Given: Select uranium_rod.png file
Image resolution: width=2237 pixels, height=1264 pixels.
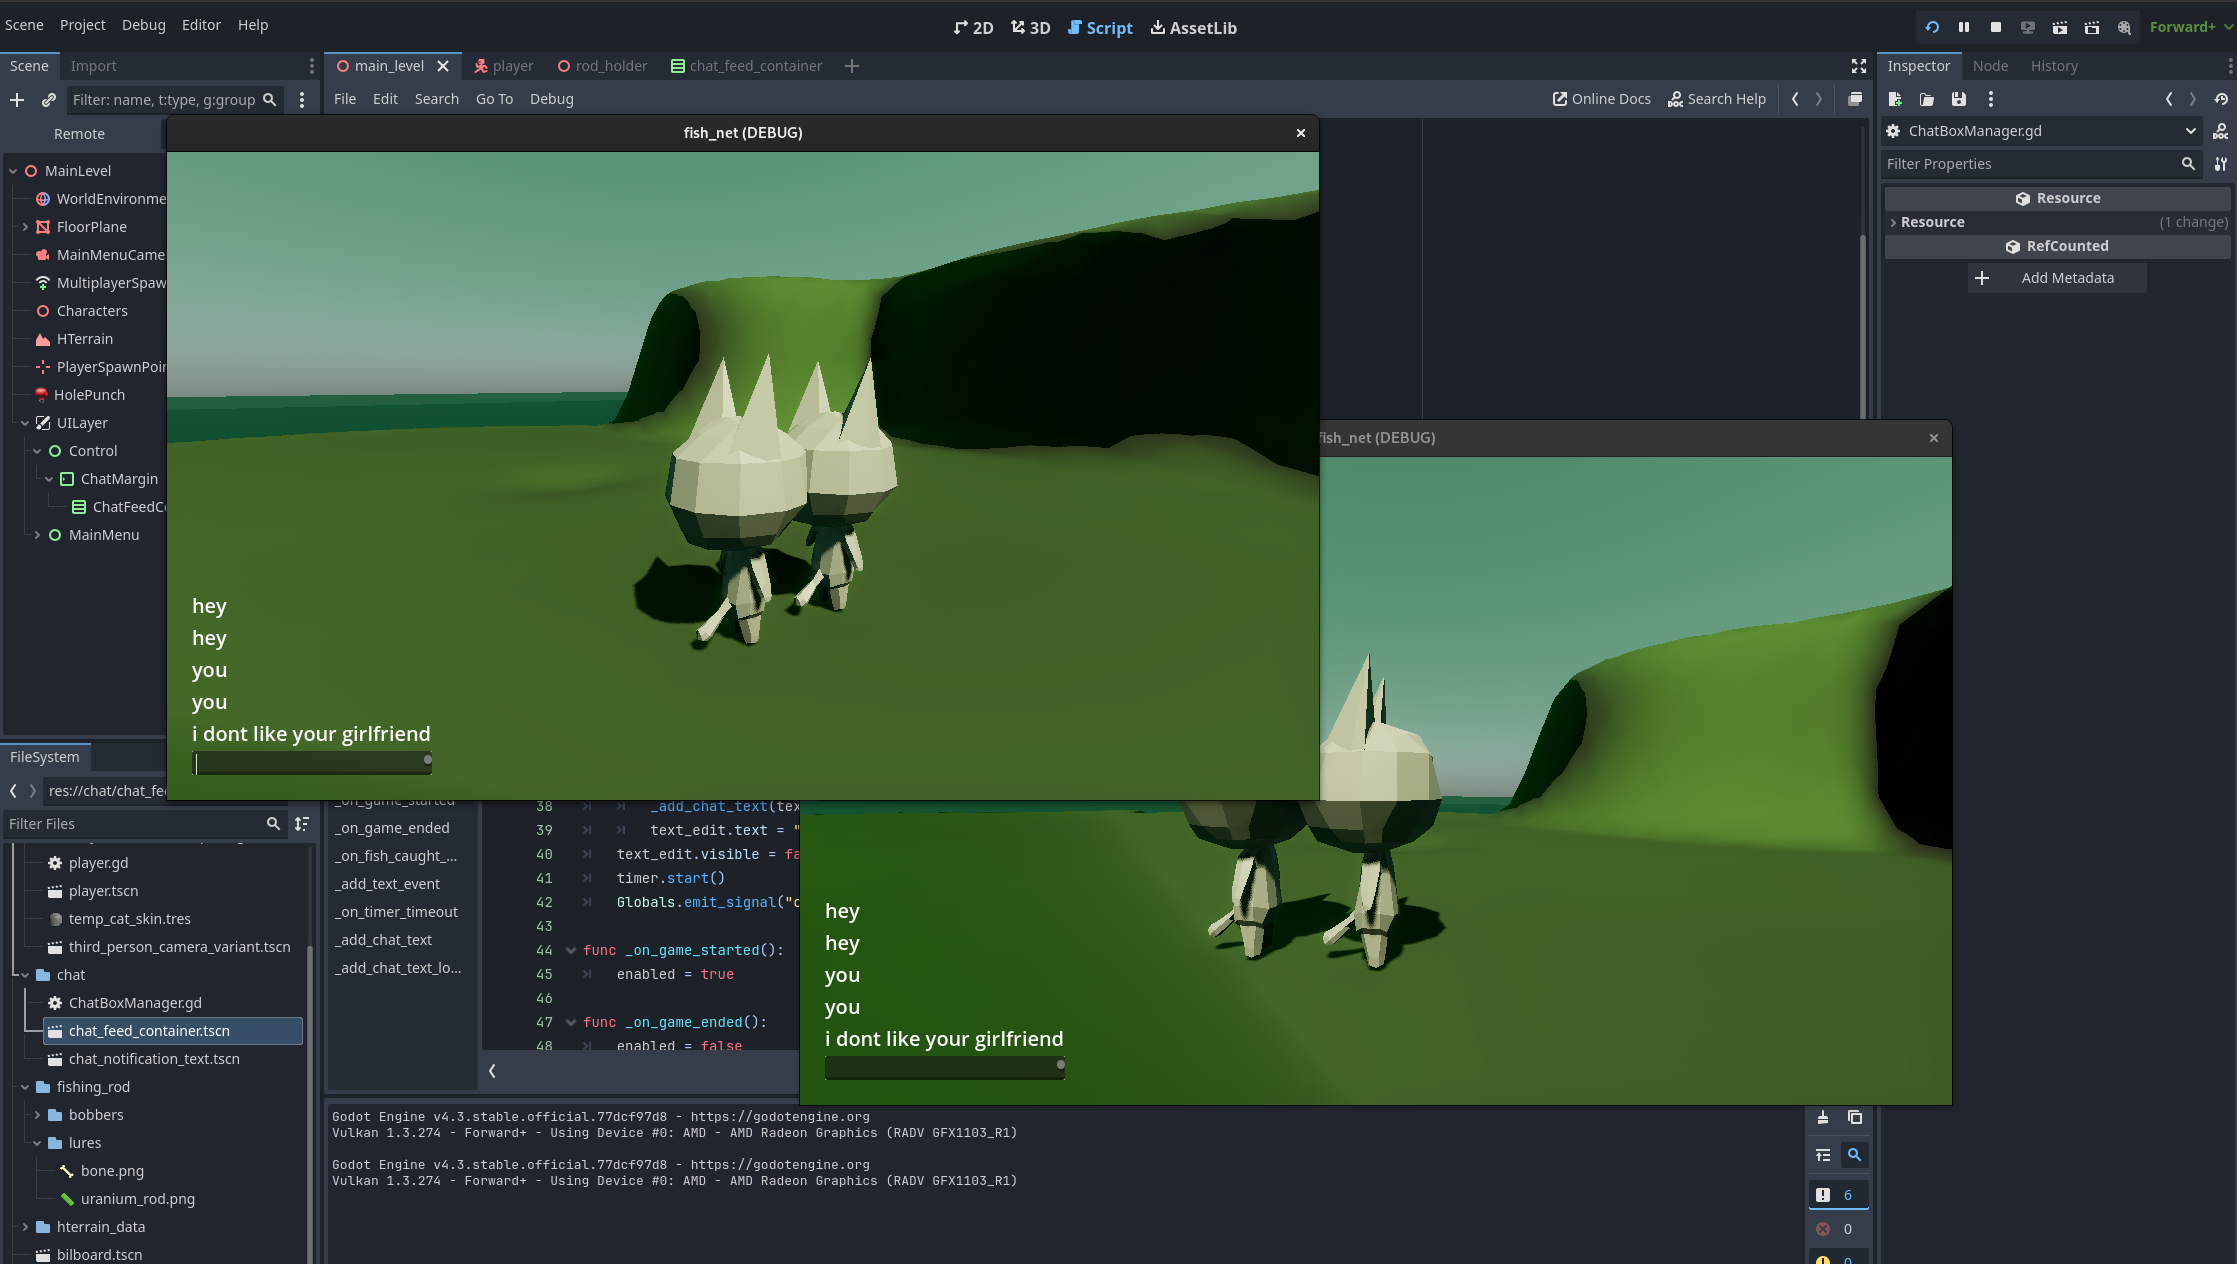Looking at the screenshot, I should [138, 1199].
